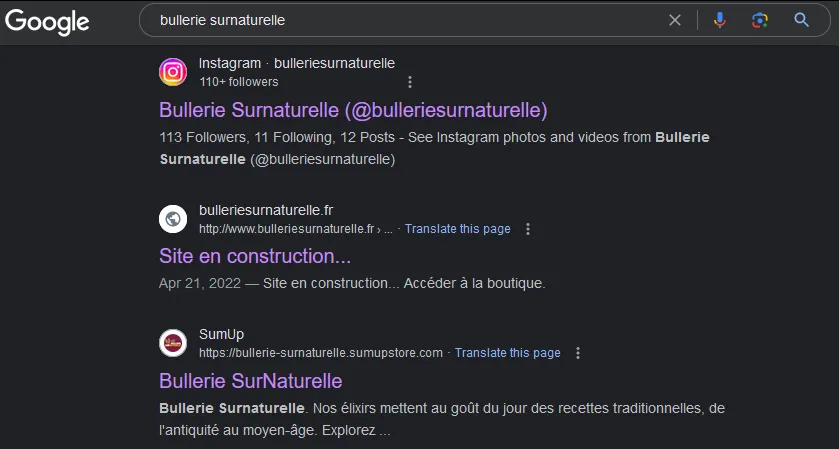The width and height of the screenshot is (839, 449).
Task: Open Google Lens image search
Action: pyautogui.click(x=760, y=20)
